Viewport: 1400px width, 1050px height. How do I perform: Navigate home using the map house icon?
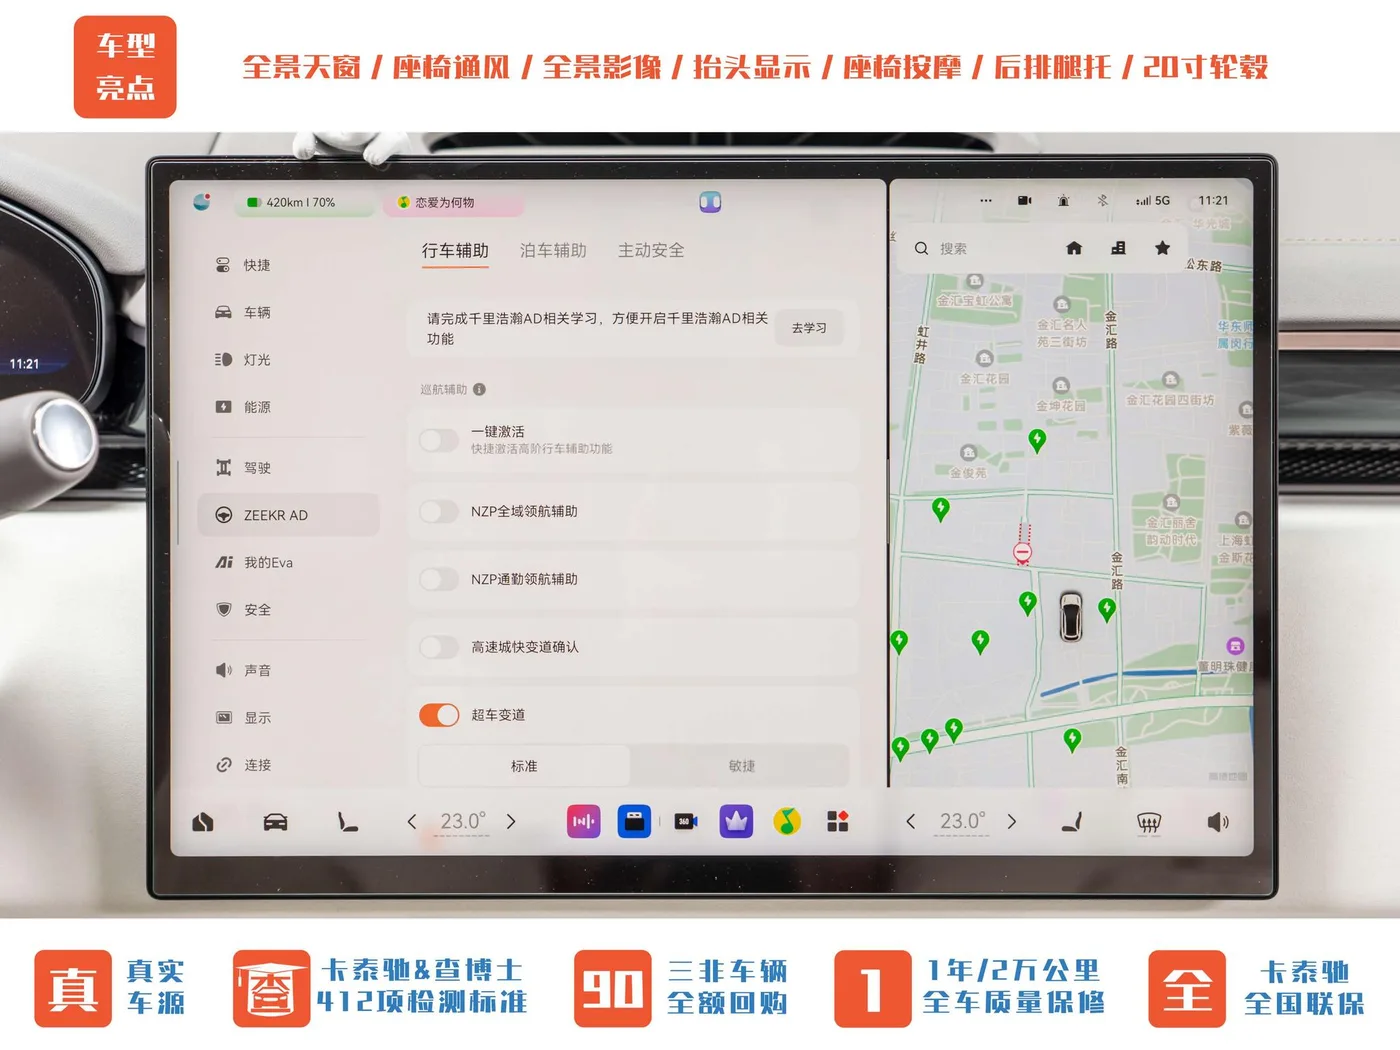tap(1074, 248)
